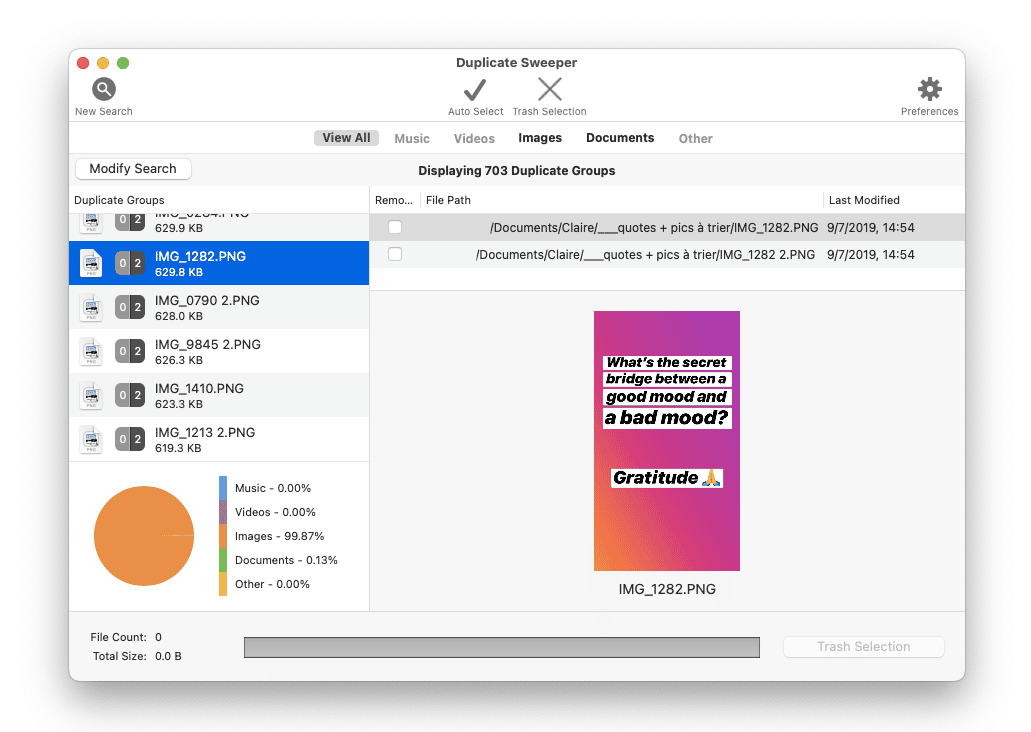This screenshot has width=1031, height=732.
Task: Sort by the Last Modified column header
Action: point(864,200)
